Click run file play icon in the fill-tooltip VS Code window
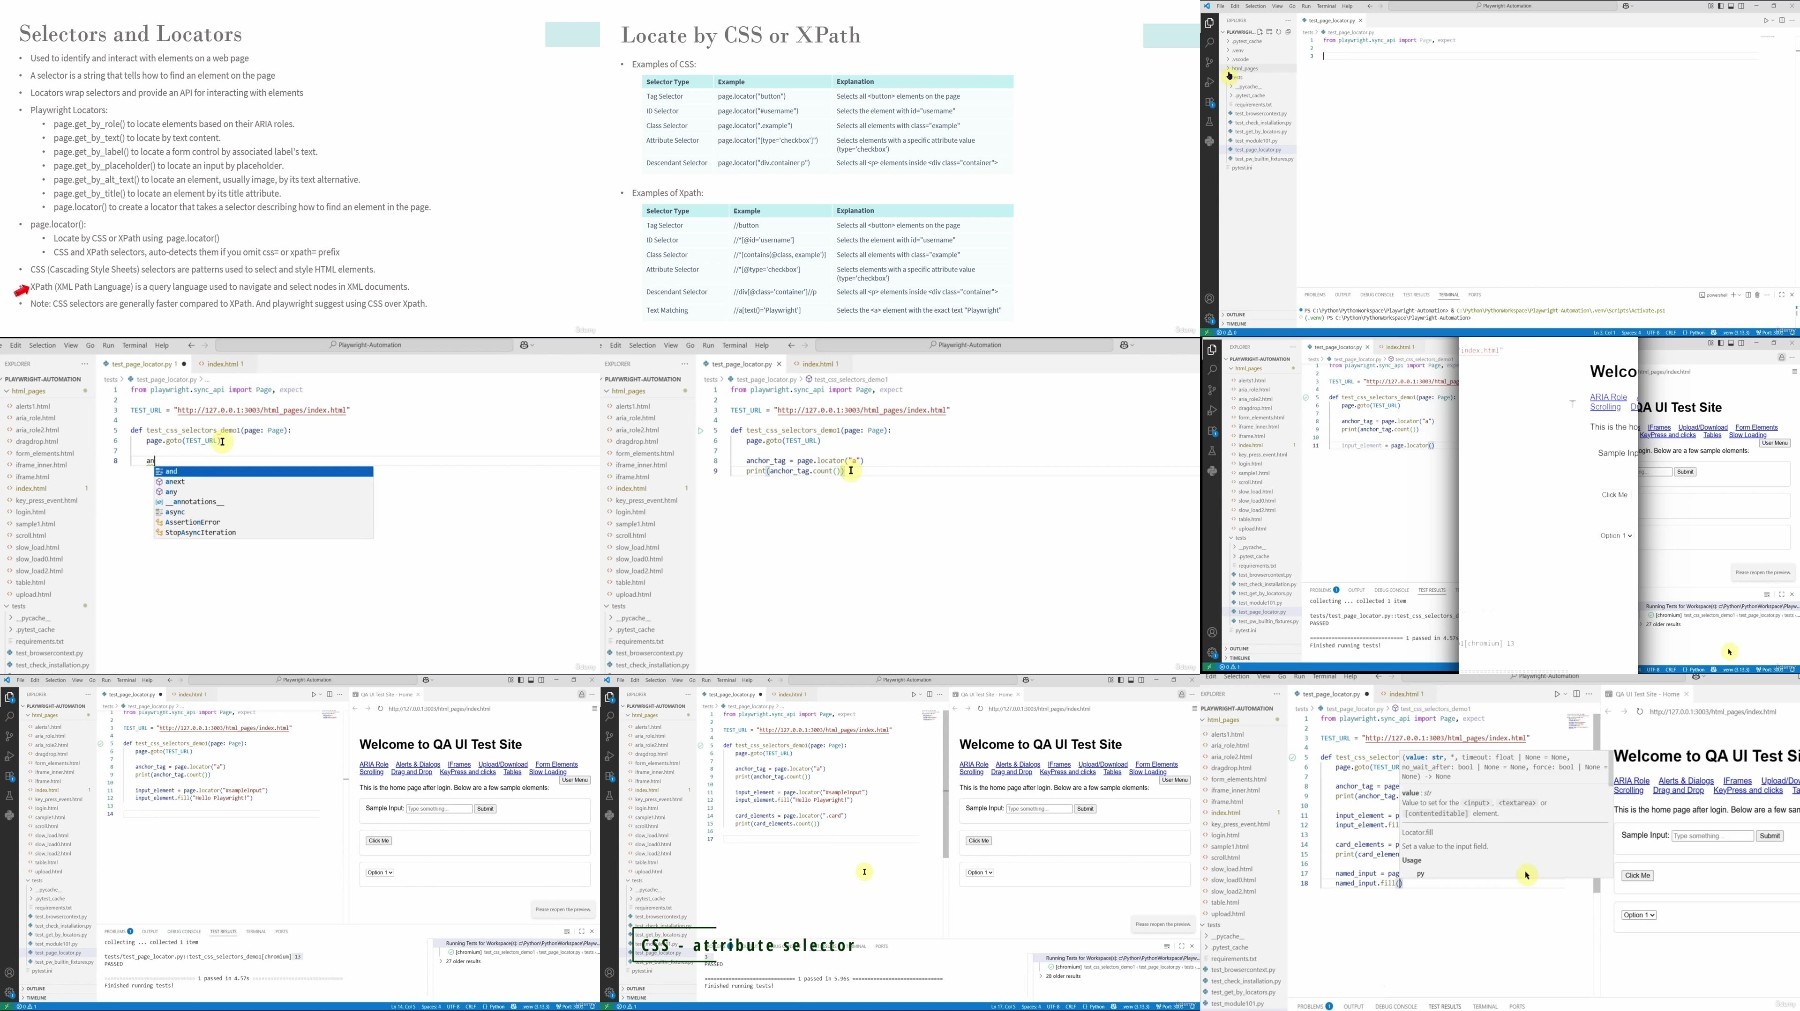1800x1011 pixels. [x=1557, y=694]
